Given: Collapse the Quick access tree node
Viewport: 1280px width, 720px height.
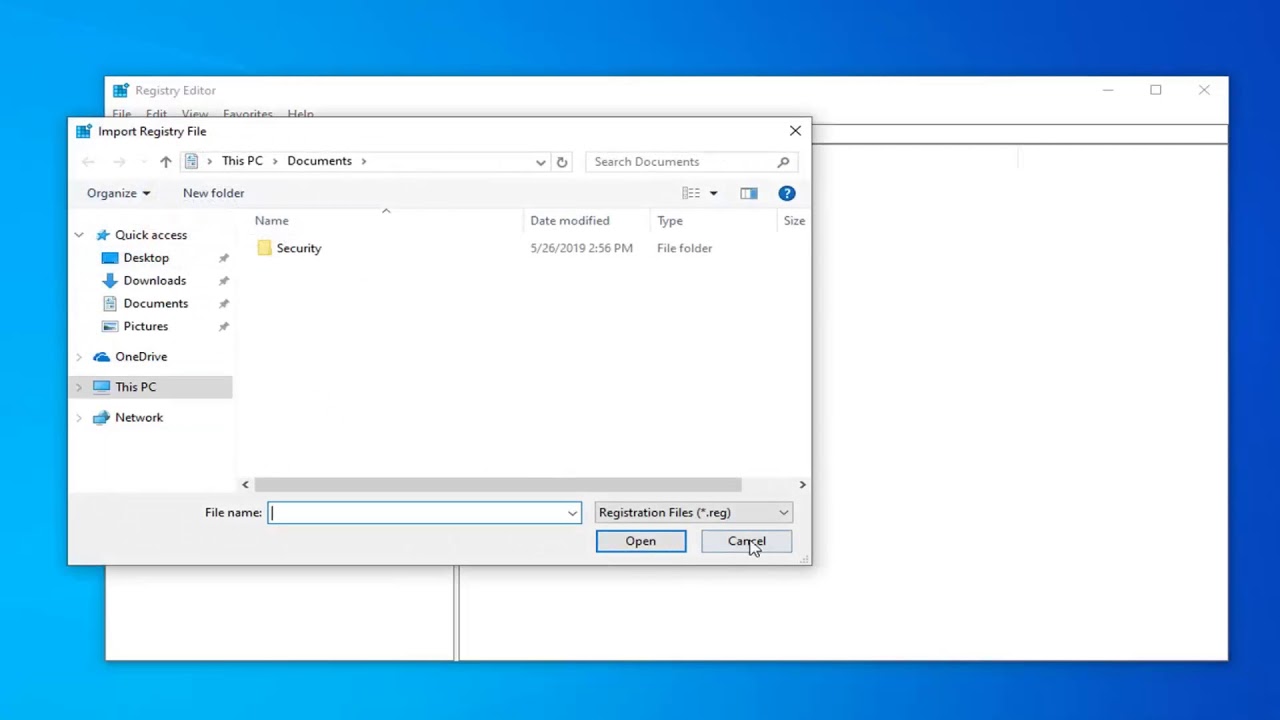Looking at the screenshot, I should coord(79,235).
